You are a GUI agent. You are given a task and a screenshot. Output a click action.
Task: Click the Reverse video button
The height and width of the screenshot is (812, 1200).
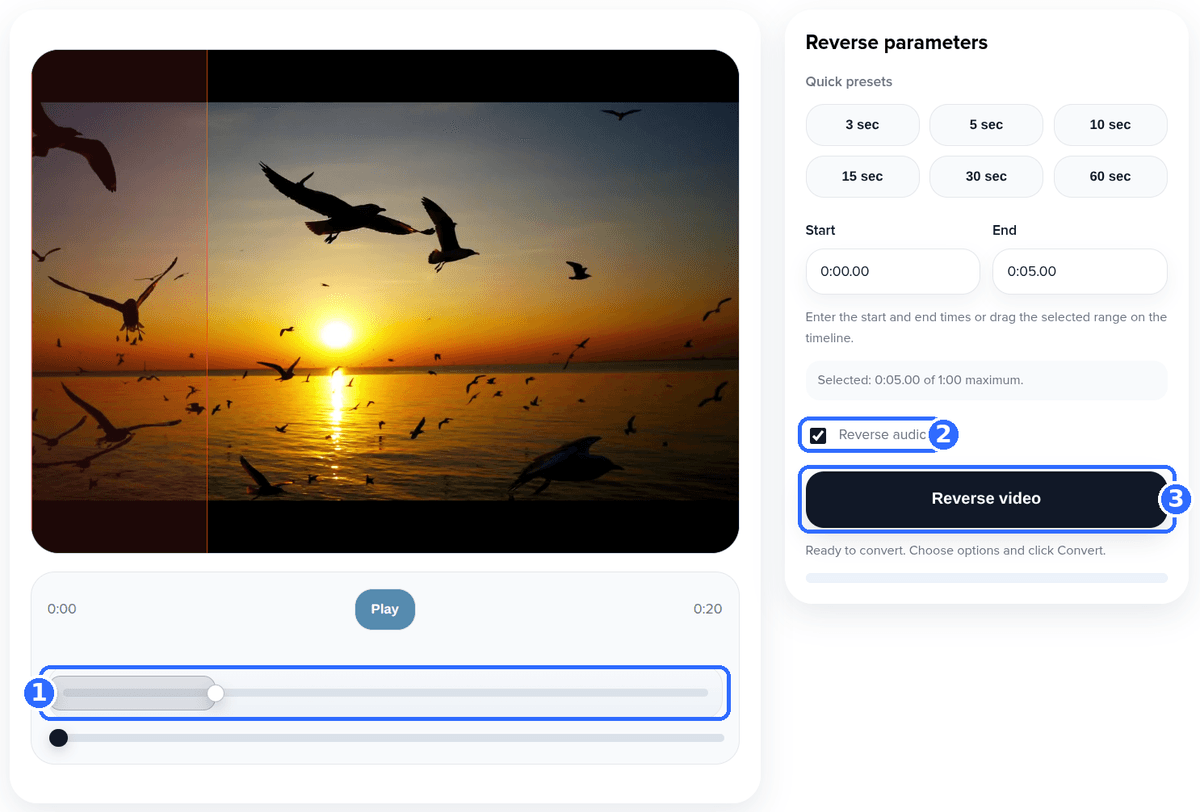(x=986, y=499)
